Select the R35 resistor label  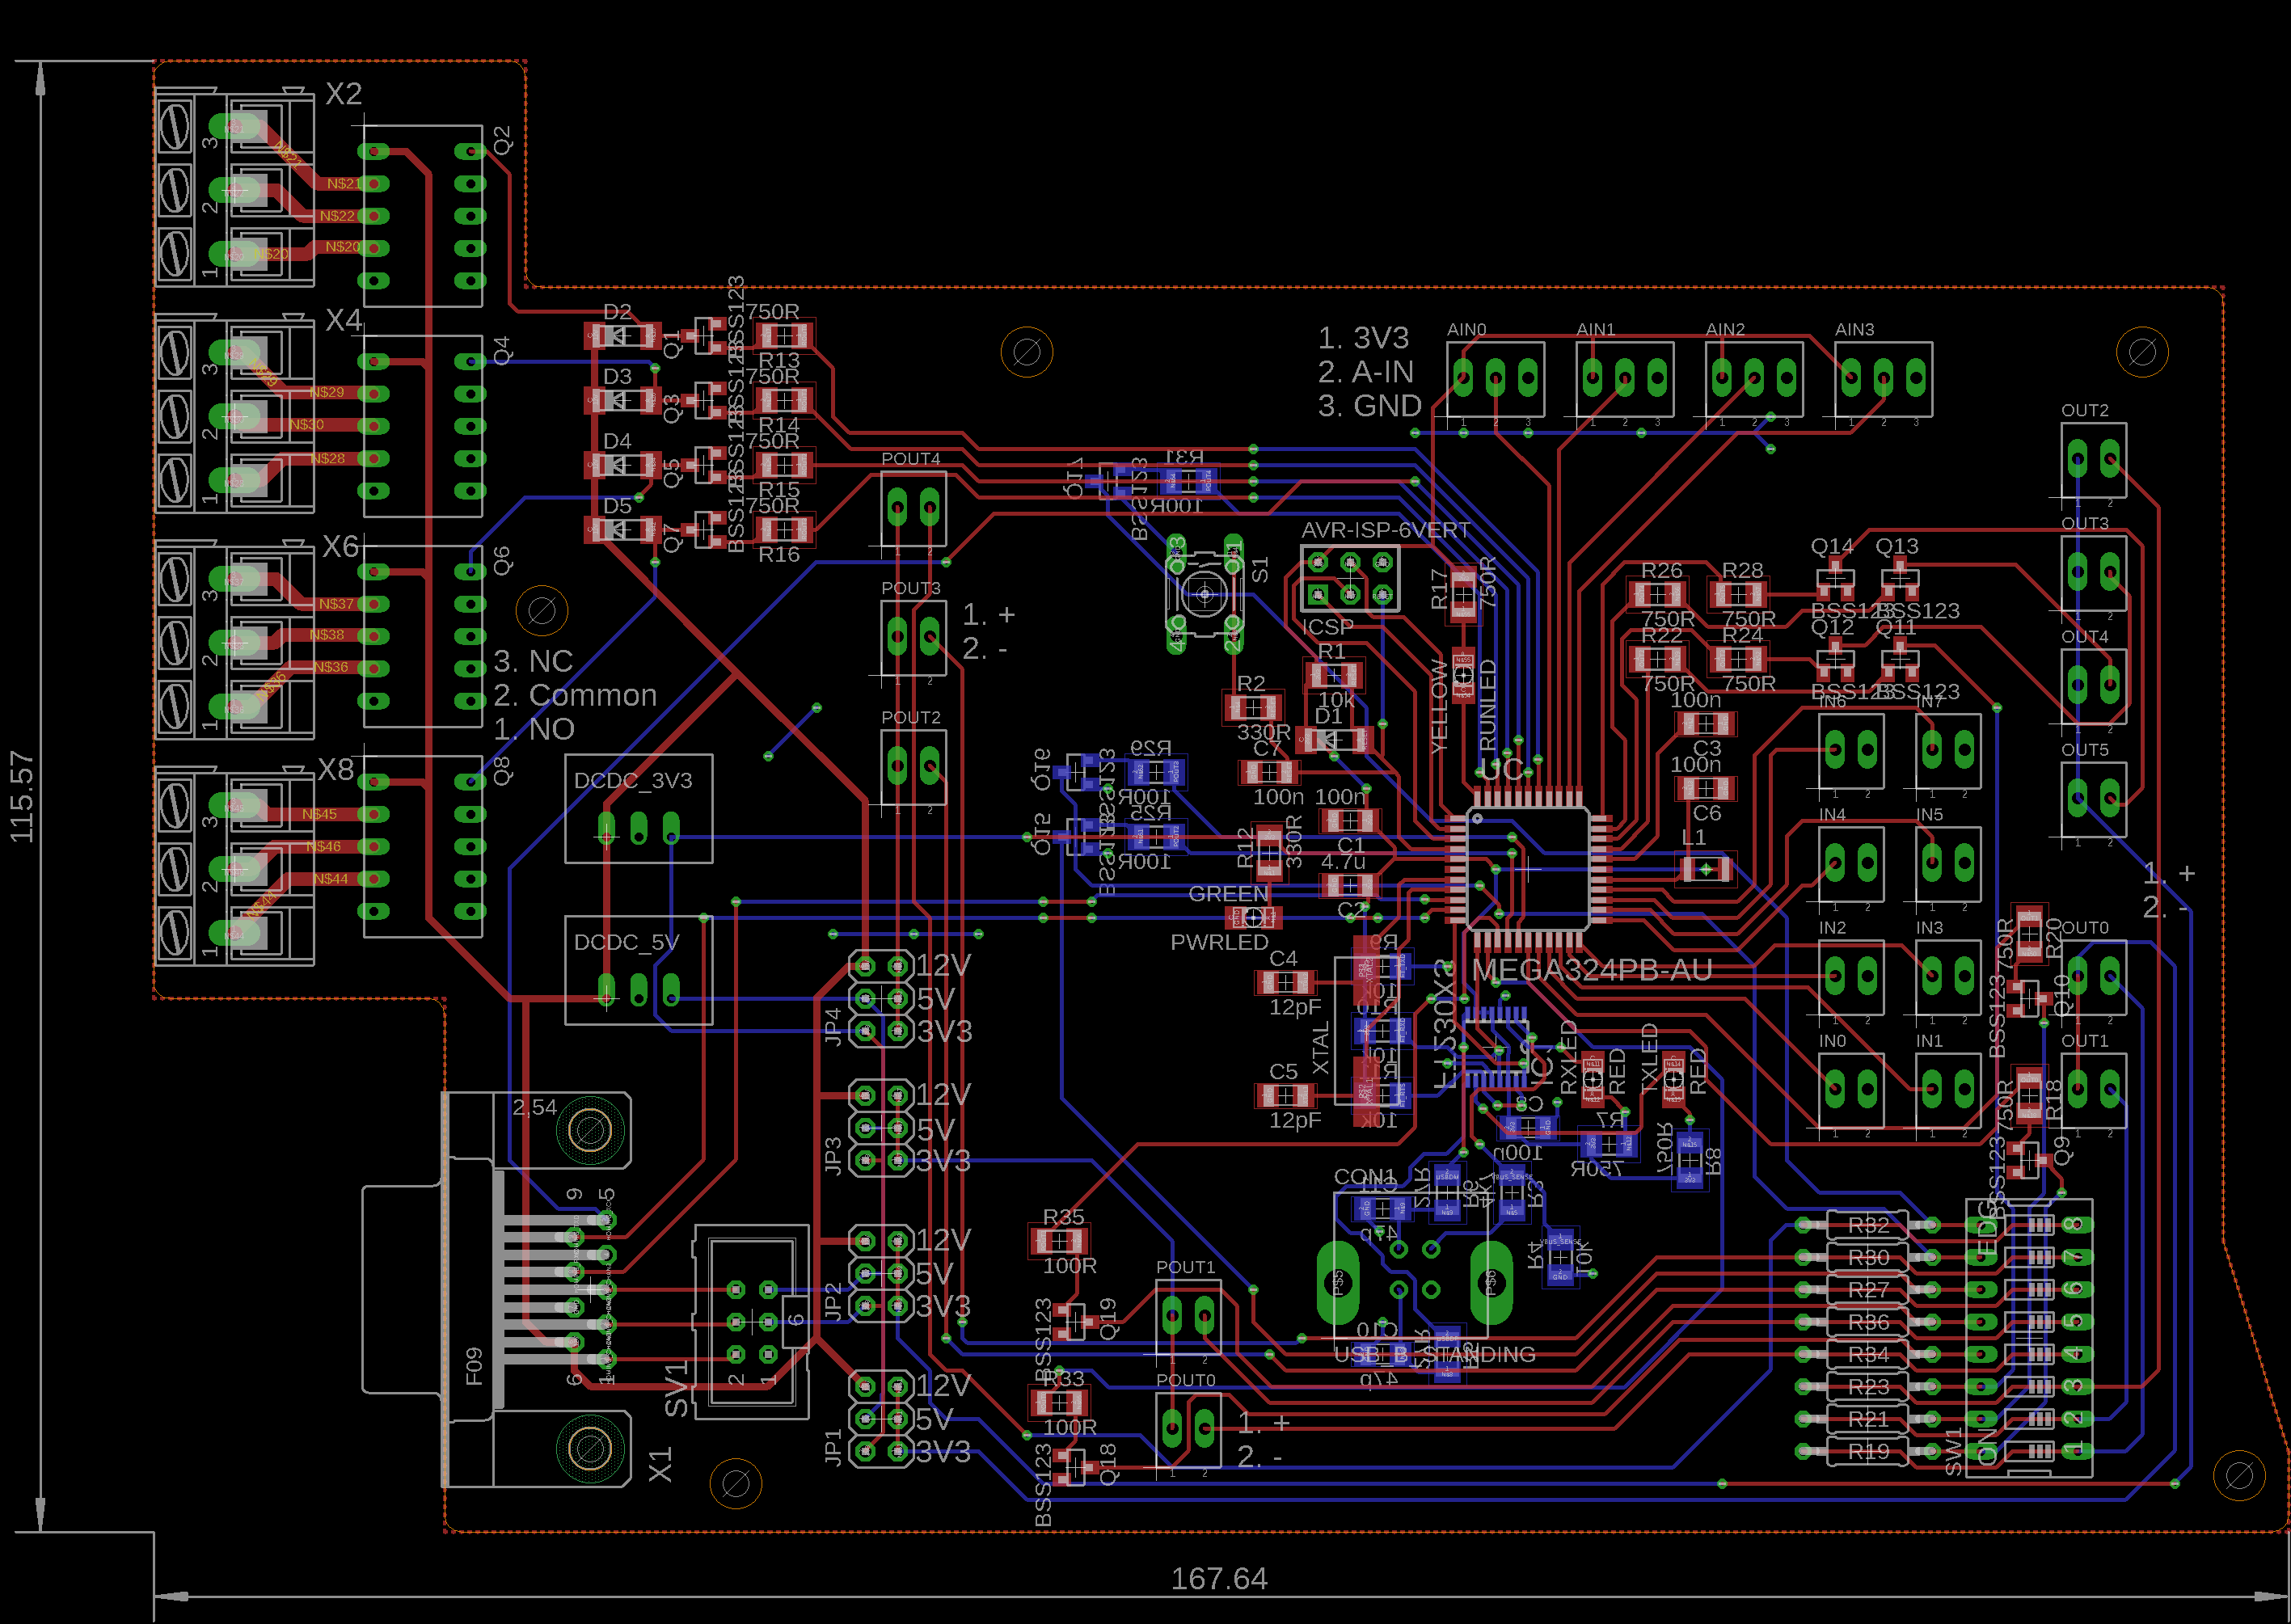pyautogui.click(x=1063, y=1217)
